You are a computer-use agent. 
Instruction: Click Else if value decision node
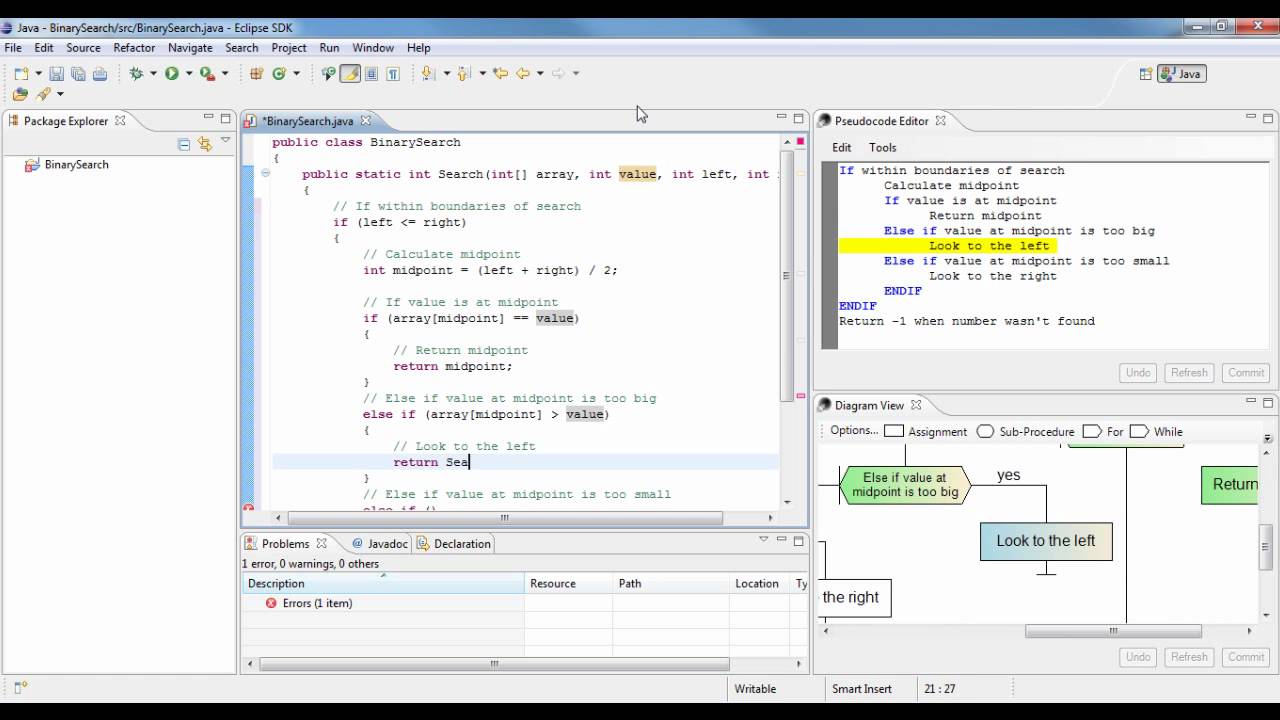(905, 485)
